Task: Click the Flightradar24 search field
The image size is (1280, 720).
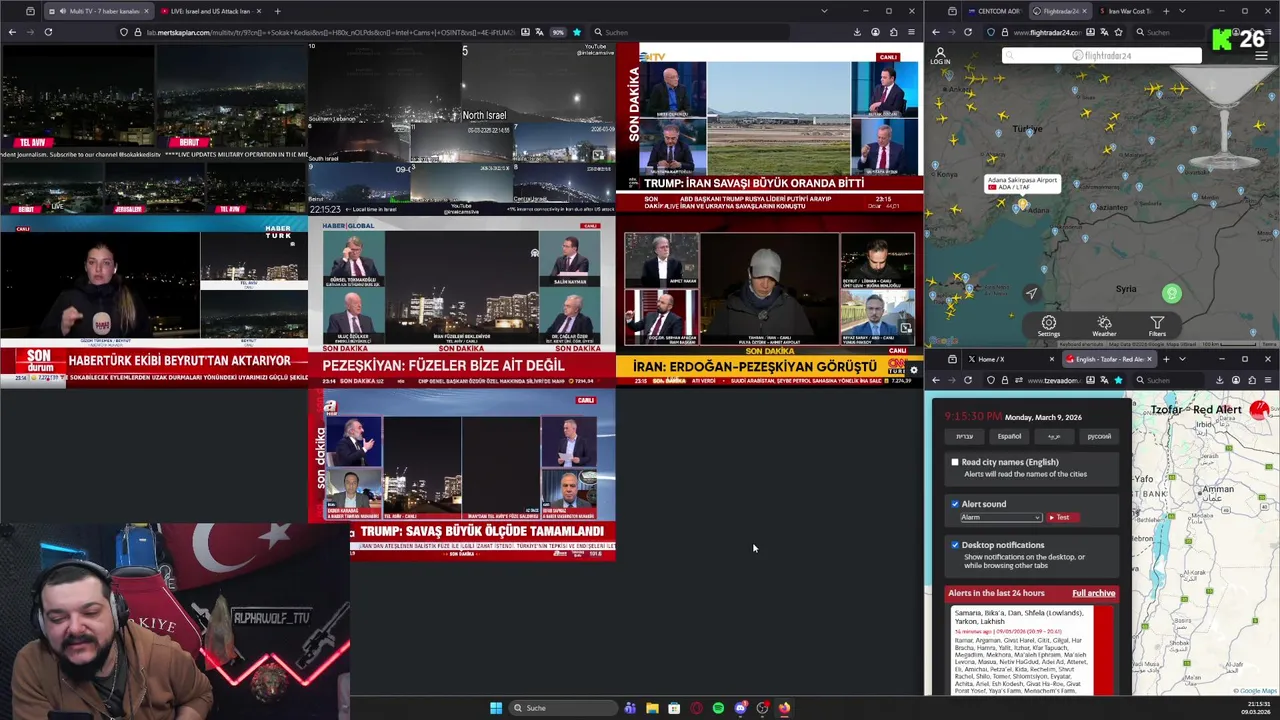Action: [x=1101, y=55]
